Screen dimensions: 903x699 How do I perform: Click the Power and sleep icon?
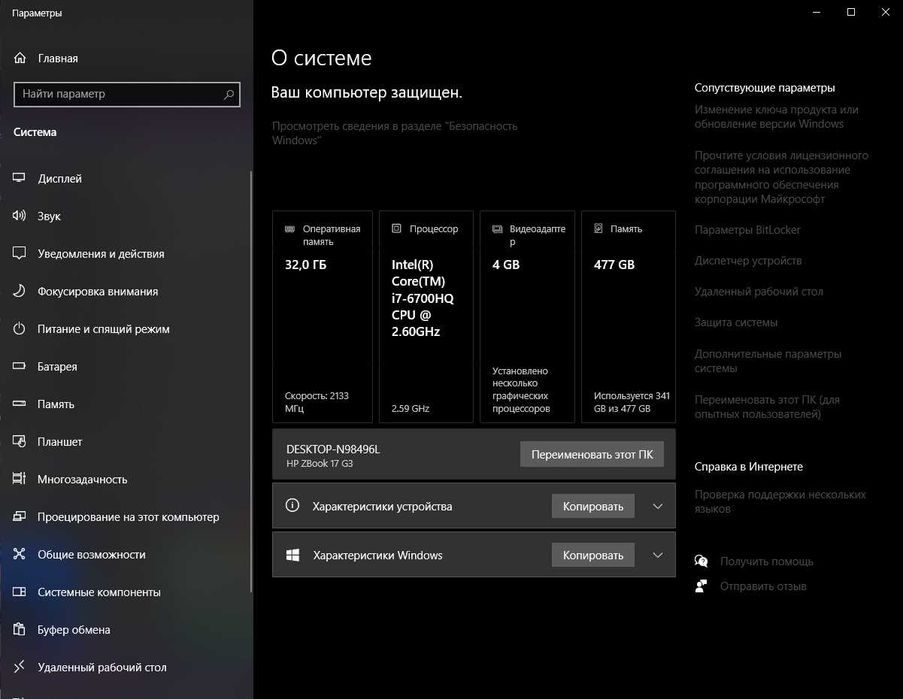click(18, 329)
